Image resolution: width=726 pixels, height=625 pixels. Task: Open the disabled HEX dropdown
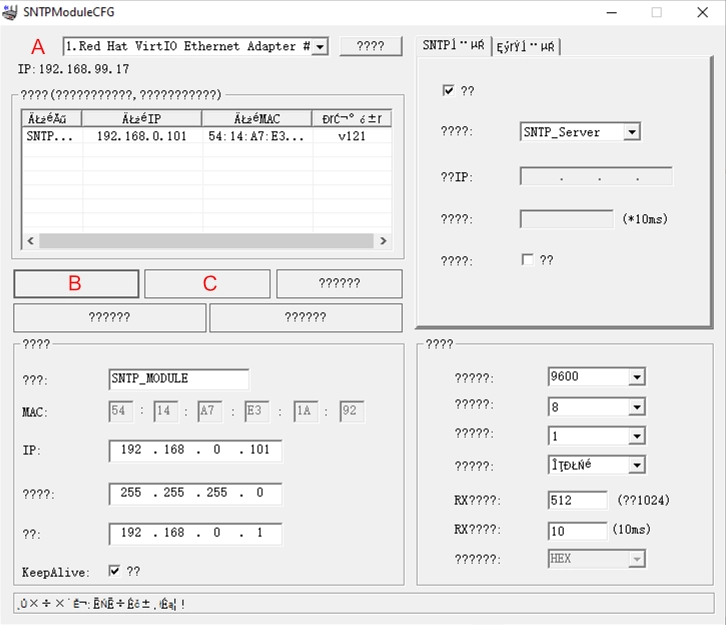tap(637, 559)
